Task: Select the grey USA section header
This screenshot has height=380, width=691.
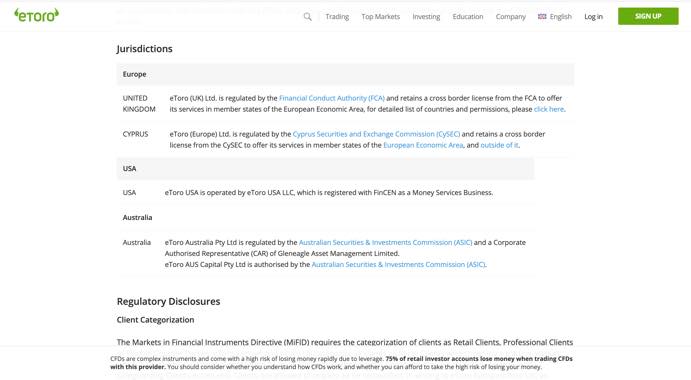Action: 325,168
